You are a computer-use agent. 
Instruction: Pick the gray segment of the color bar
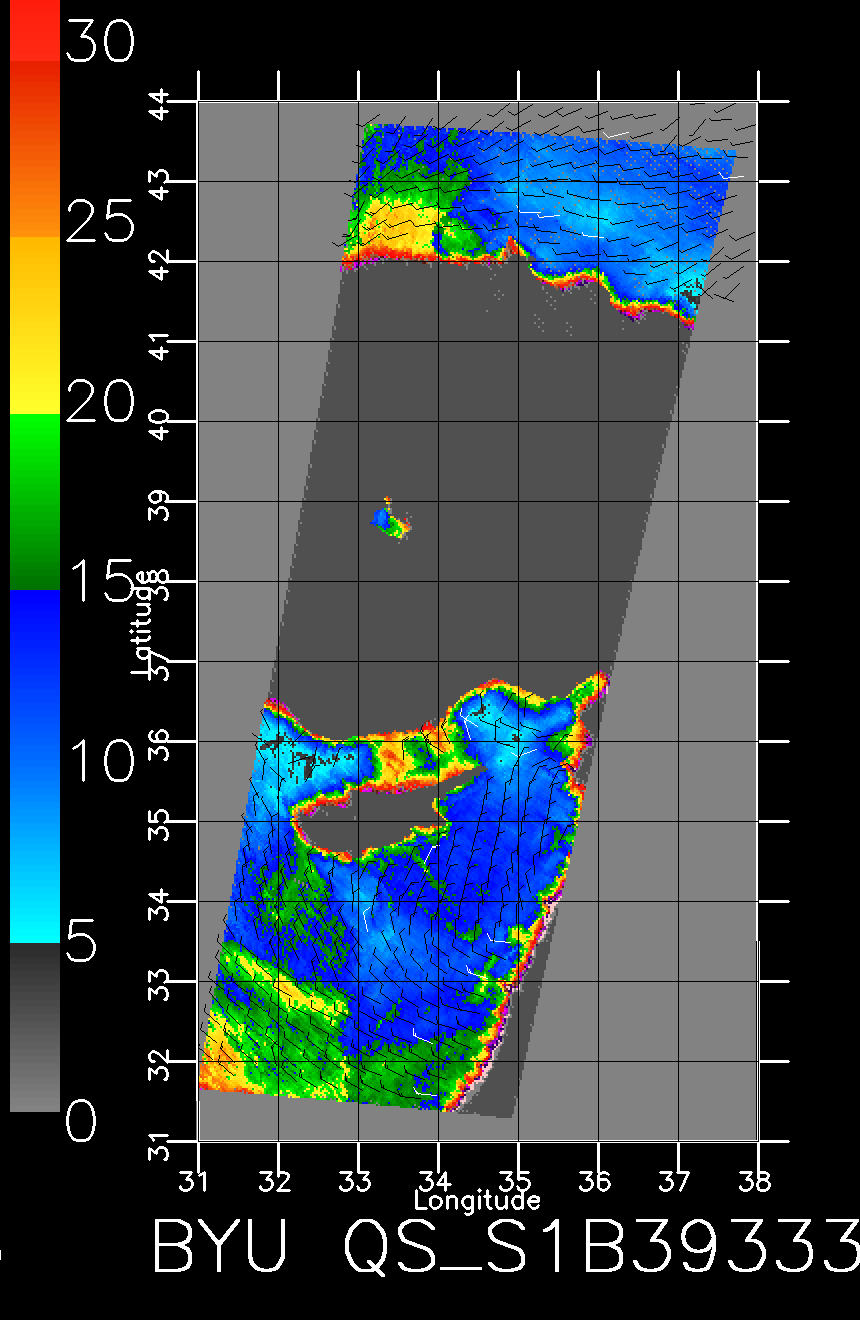pyautogui.click(x=34, y=1027)
